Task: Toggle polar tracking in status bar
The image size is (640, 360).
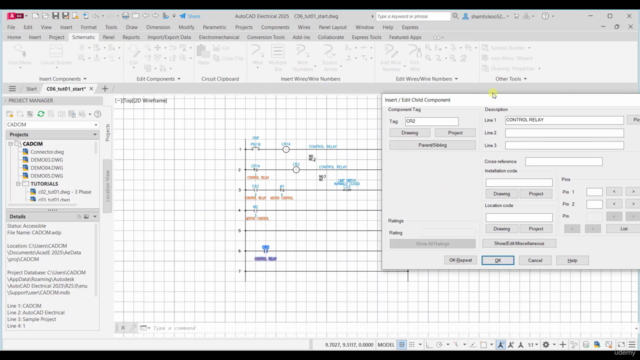Action: coord(439,345)
